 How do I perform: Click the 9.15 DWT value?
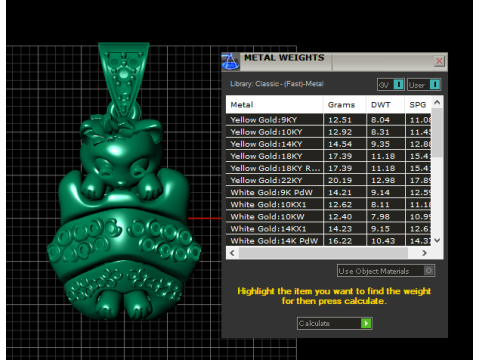[x=380, y=229]
